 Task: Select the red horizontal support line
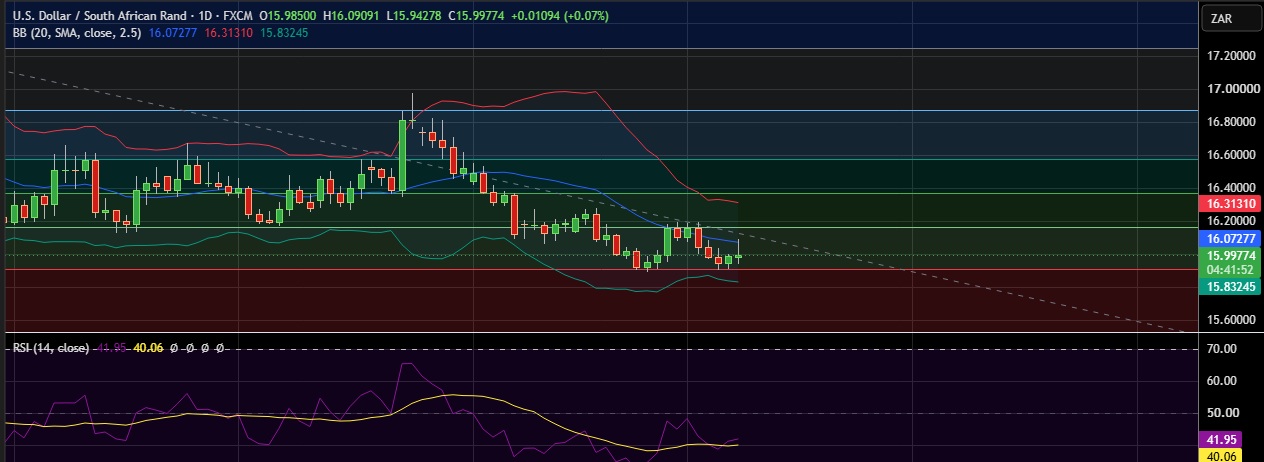point(600,269)
